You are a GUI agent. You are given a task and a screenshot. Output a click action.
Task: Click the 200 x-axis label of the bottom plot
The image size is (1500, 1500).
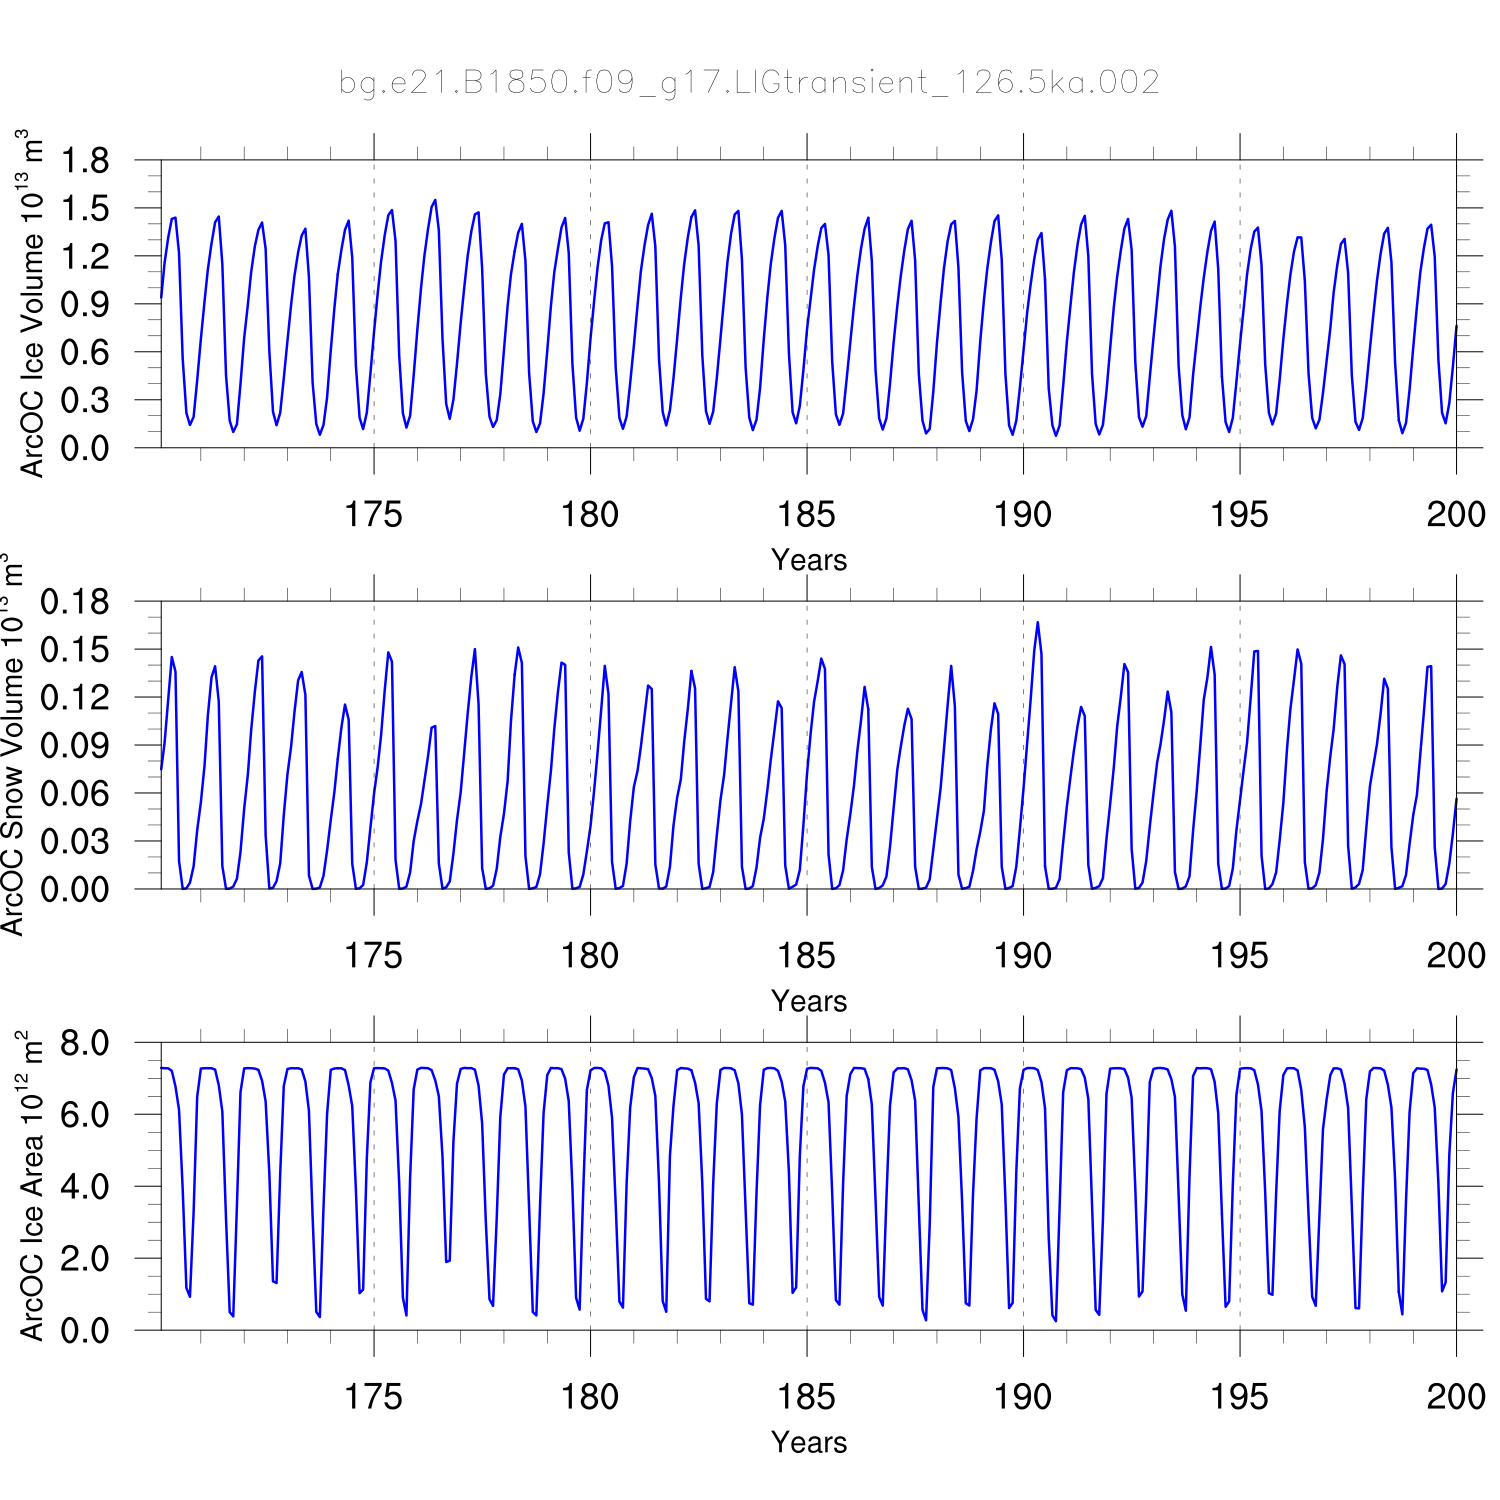(x=1455, y=1397)
